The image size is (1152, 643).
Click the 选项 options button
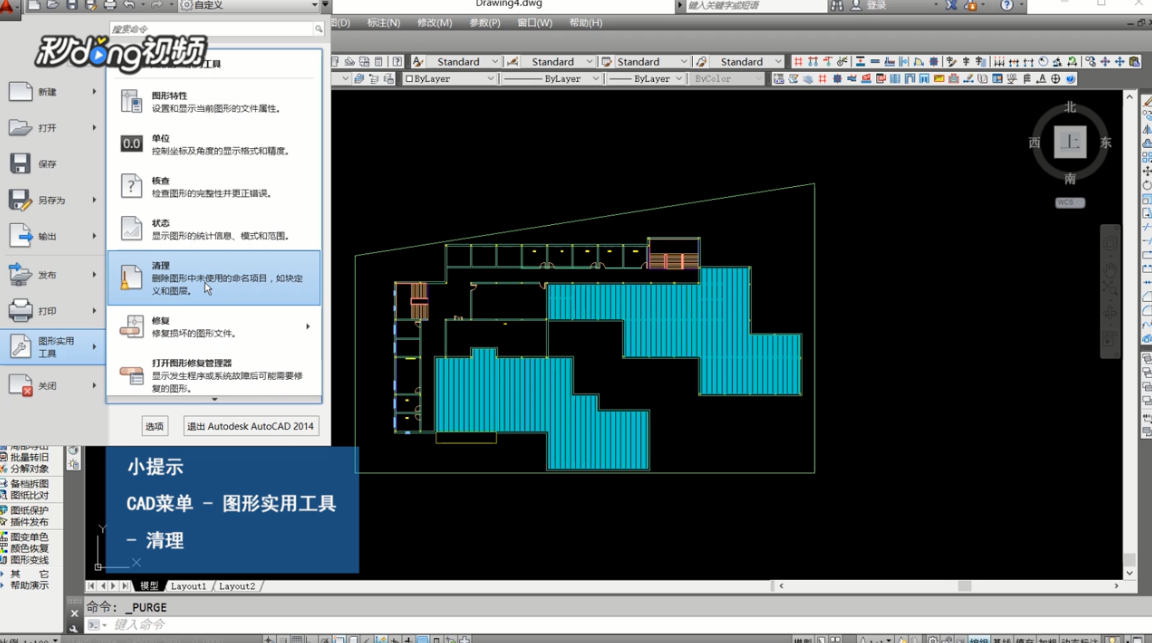(154, 426)
